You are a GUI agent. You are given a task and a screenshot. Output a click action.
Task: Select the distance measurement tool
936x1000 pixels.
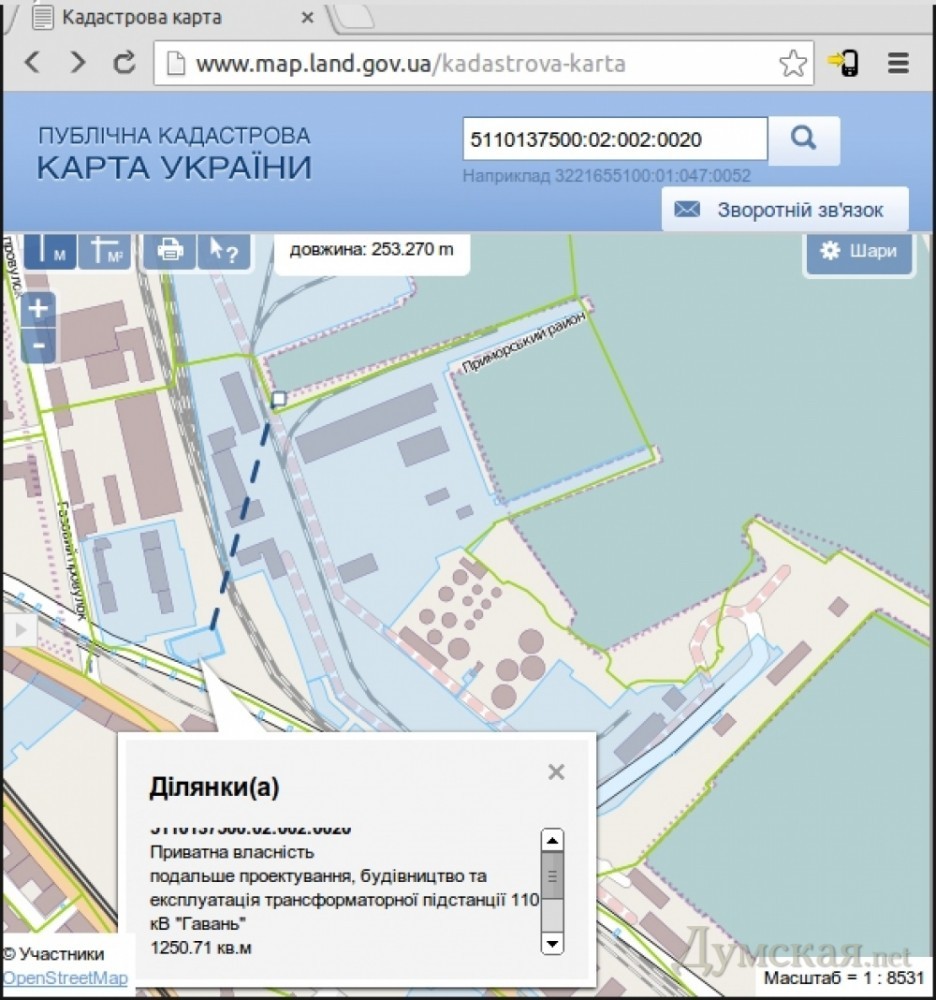pyautogui.click(x=49, y=251)
